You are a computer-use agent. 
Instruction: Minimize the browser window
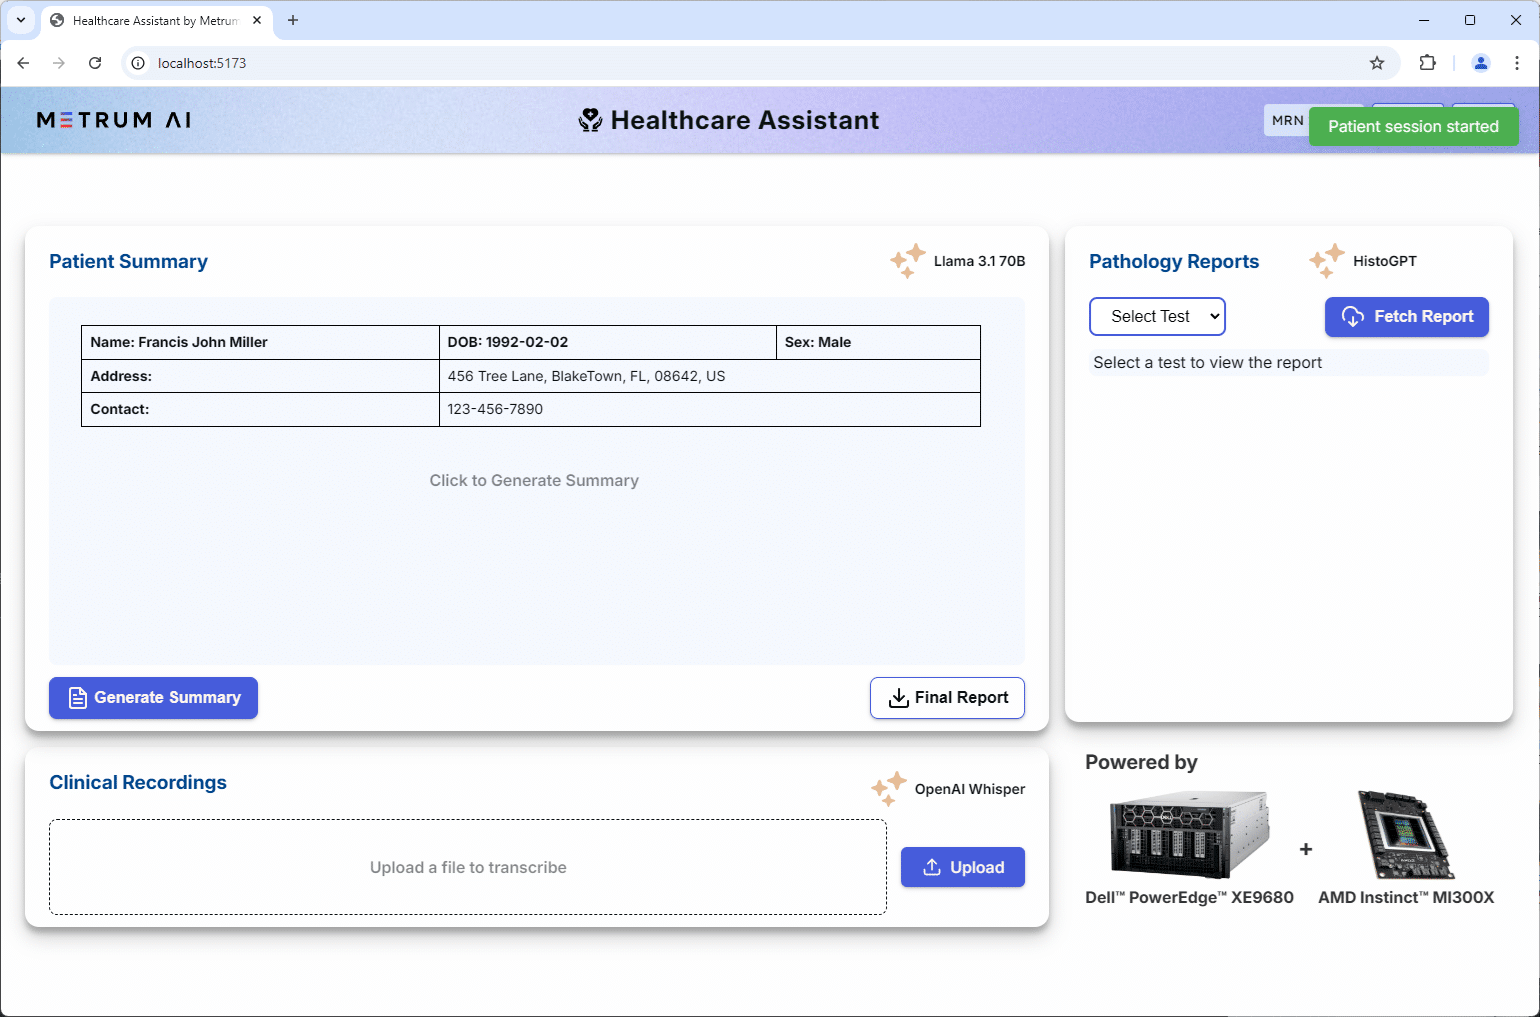(1424, 20)
